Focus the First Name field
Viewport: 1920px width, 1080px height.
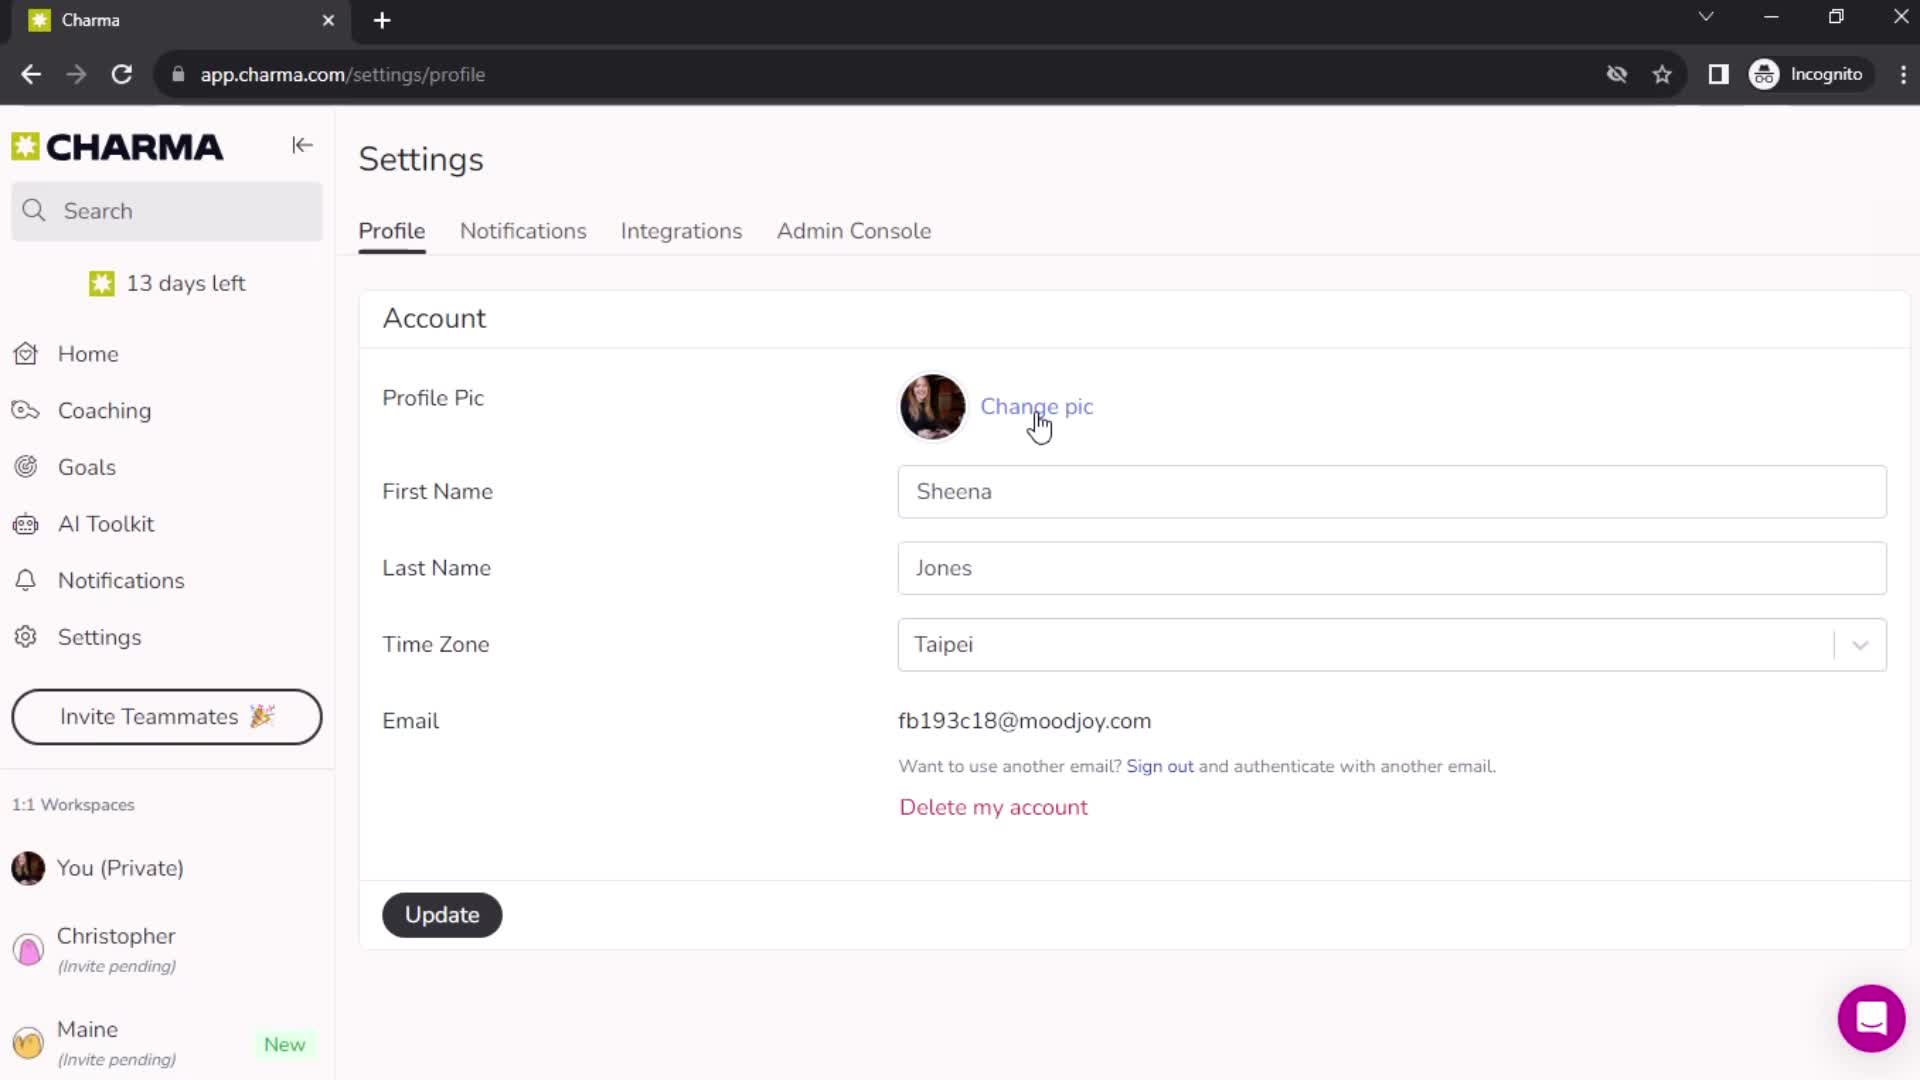(x=1392, y=492)
